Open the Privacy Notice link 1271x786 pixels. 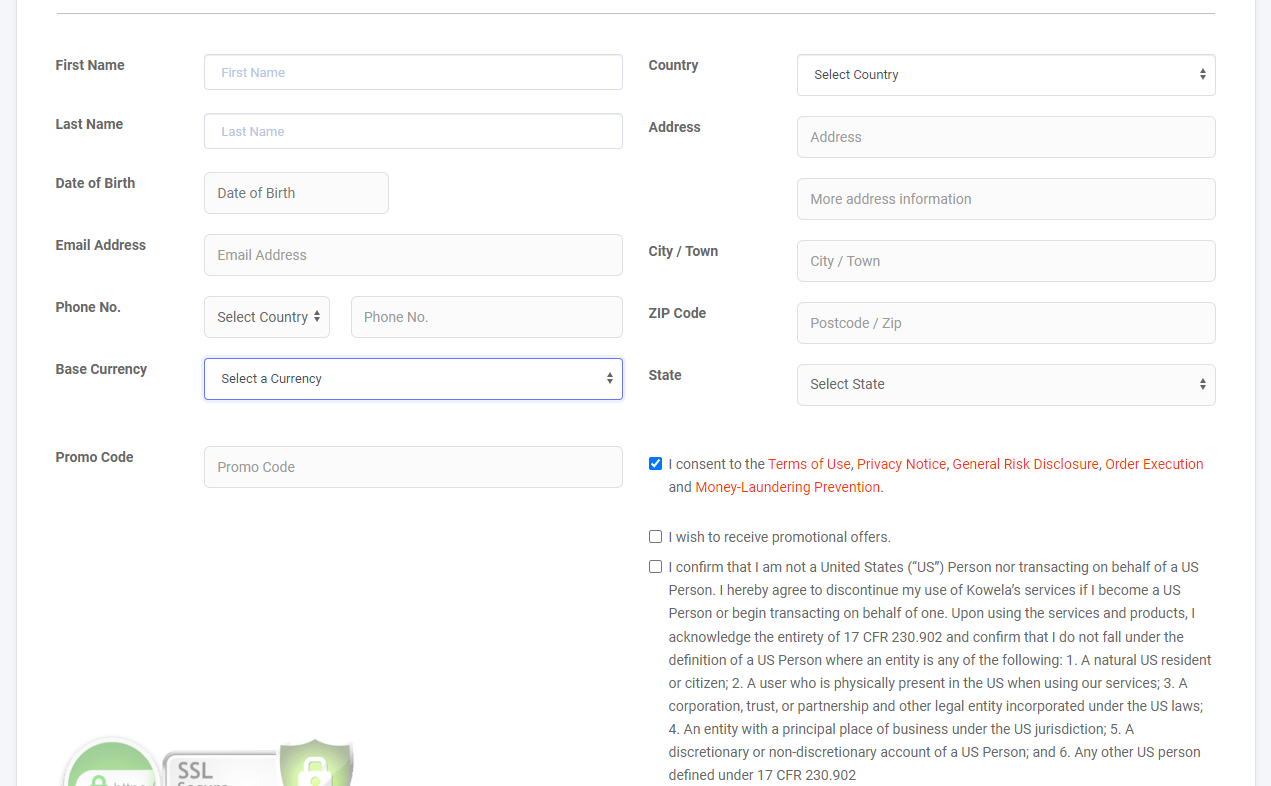pyautogui.click(x=901, y=464)
